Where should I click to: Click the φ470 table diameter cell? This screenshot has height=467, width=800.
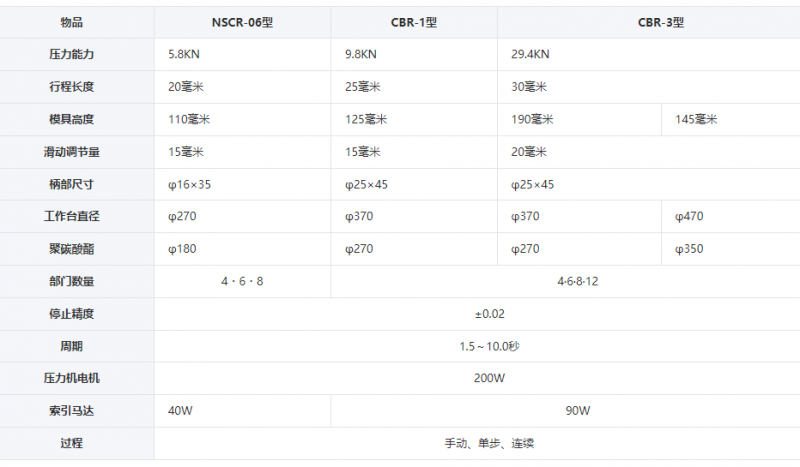(731, 216)
